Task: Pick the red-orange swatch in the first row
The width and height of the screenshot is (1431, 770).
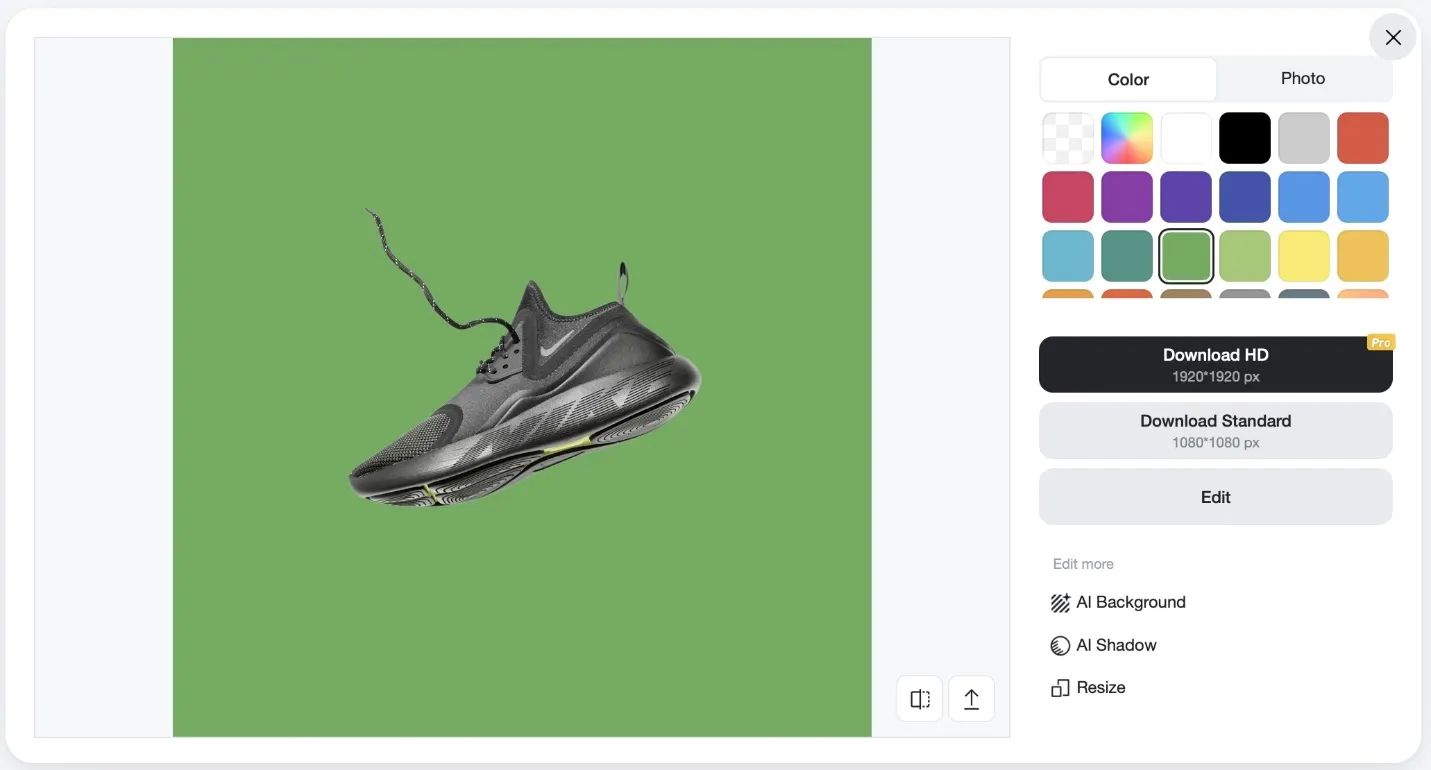Action: (1363, 138)
